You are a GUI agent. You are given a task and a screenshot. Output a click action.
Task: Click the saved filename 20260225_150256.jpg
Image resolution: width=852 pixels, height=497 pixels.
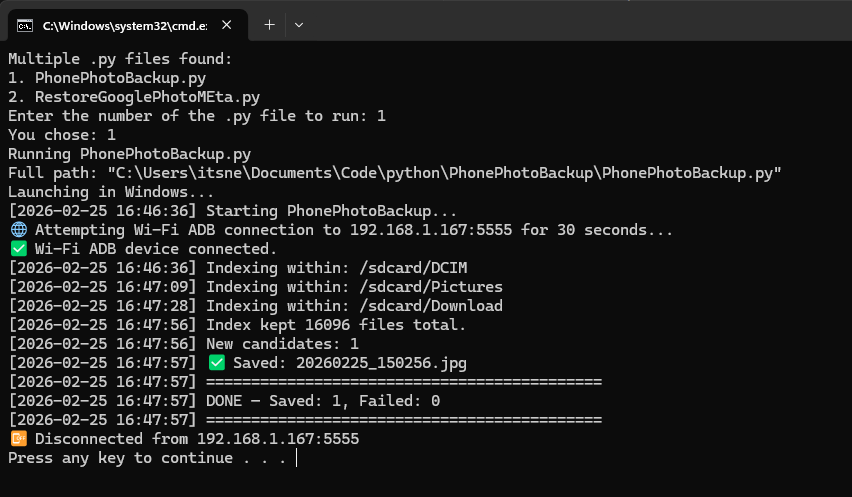point(381,363)
